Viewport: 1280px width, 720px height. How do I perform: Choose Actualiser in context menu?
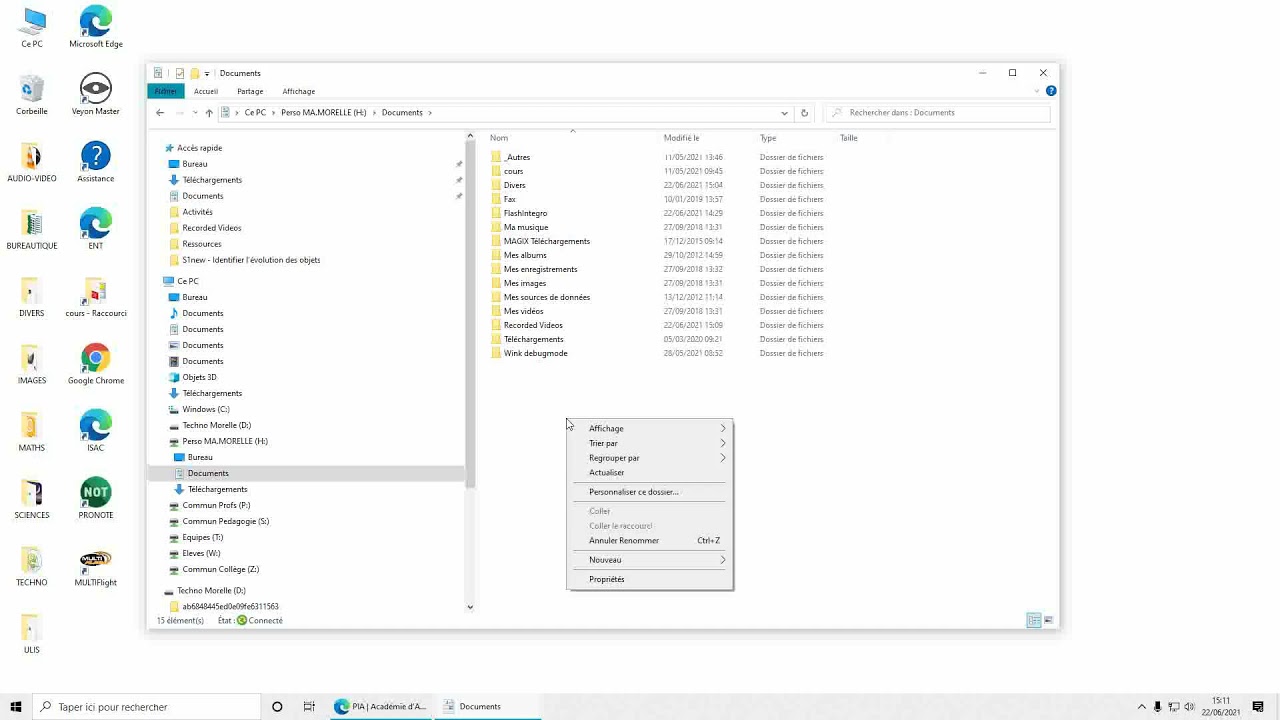coord(650,473)
